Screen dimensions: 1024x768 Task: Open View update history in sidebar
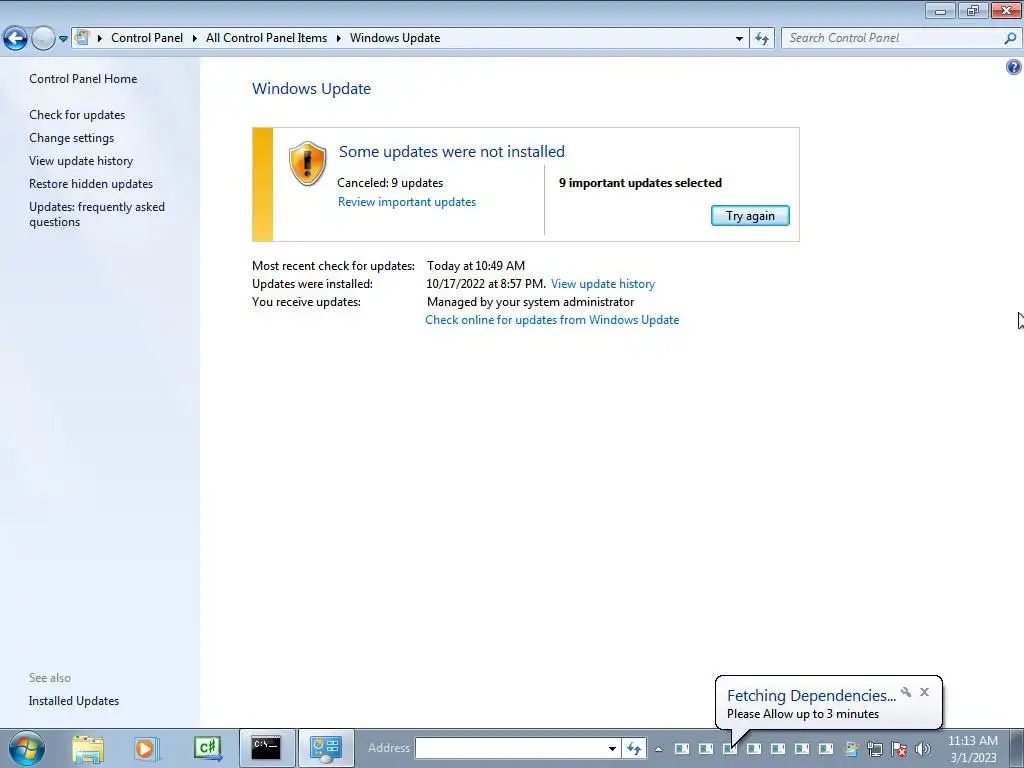click(x=81, y=161)
